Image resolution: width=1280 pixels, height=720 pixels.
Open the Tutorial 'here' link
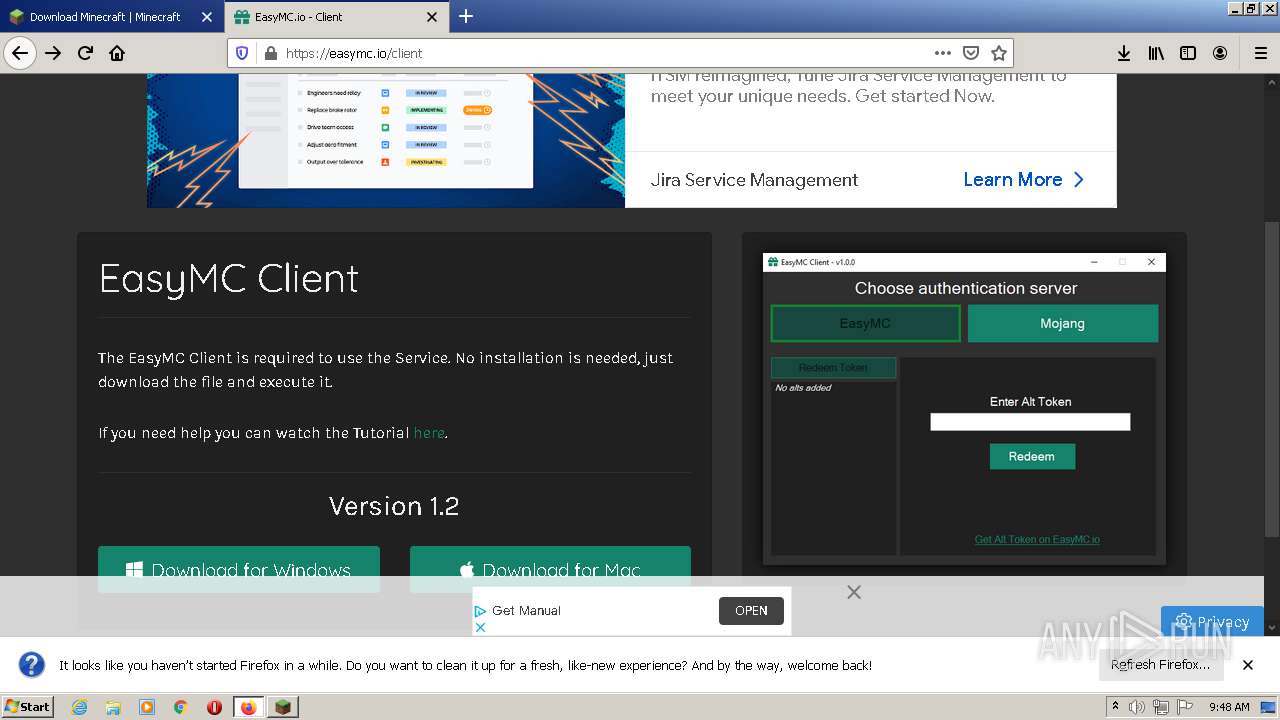(429, 433)
